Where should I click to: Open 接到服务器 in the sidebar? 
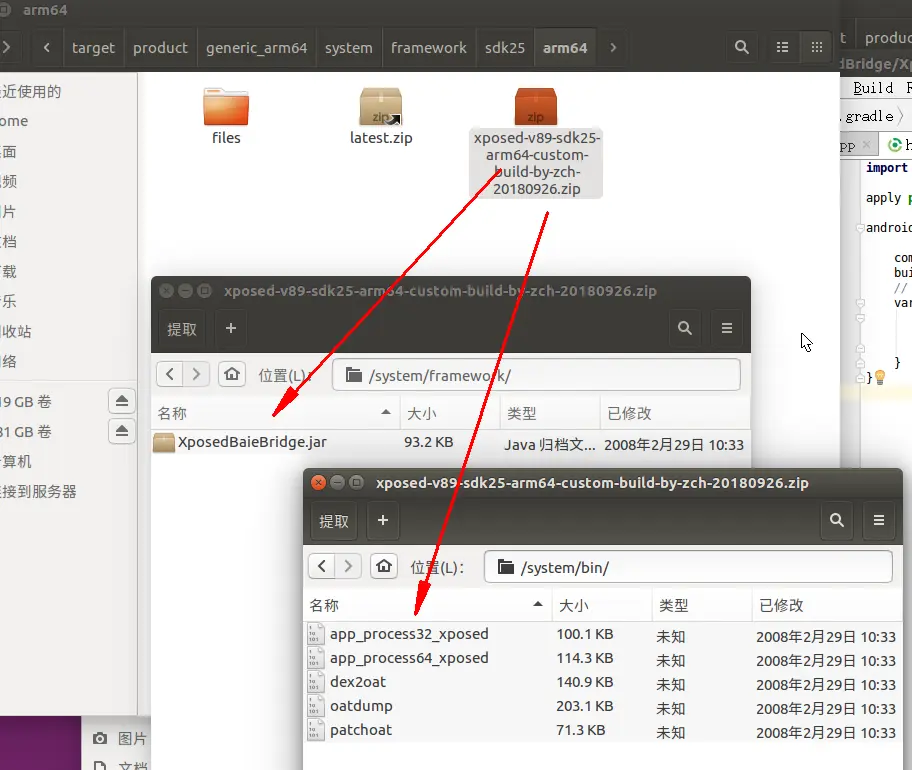(38, 491)
